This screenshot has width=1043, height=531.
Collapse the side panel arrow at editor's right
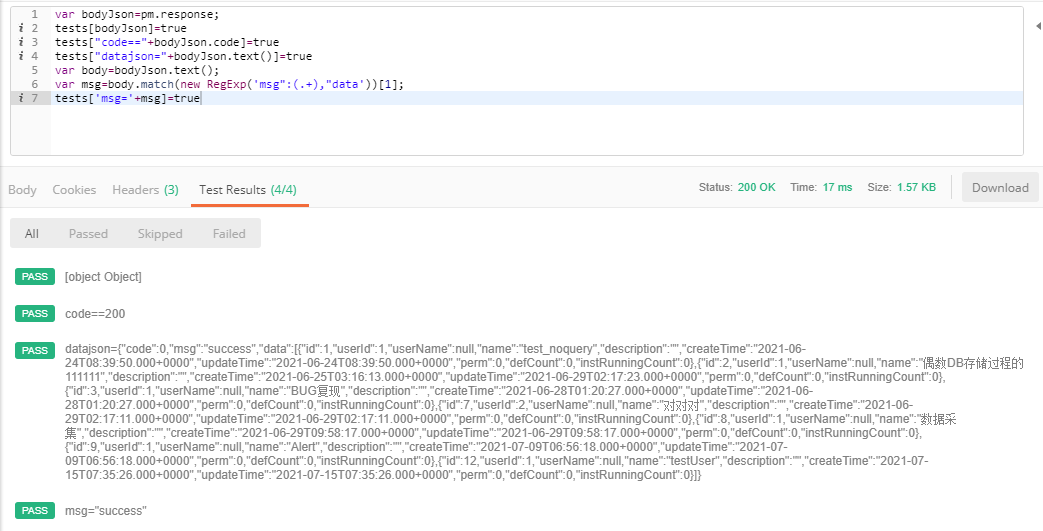tap(1038, 26)
